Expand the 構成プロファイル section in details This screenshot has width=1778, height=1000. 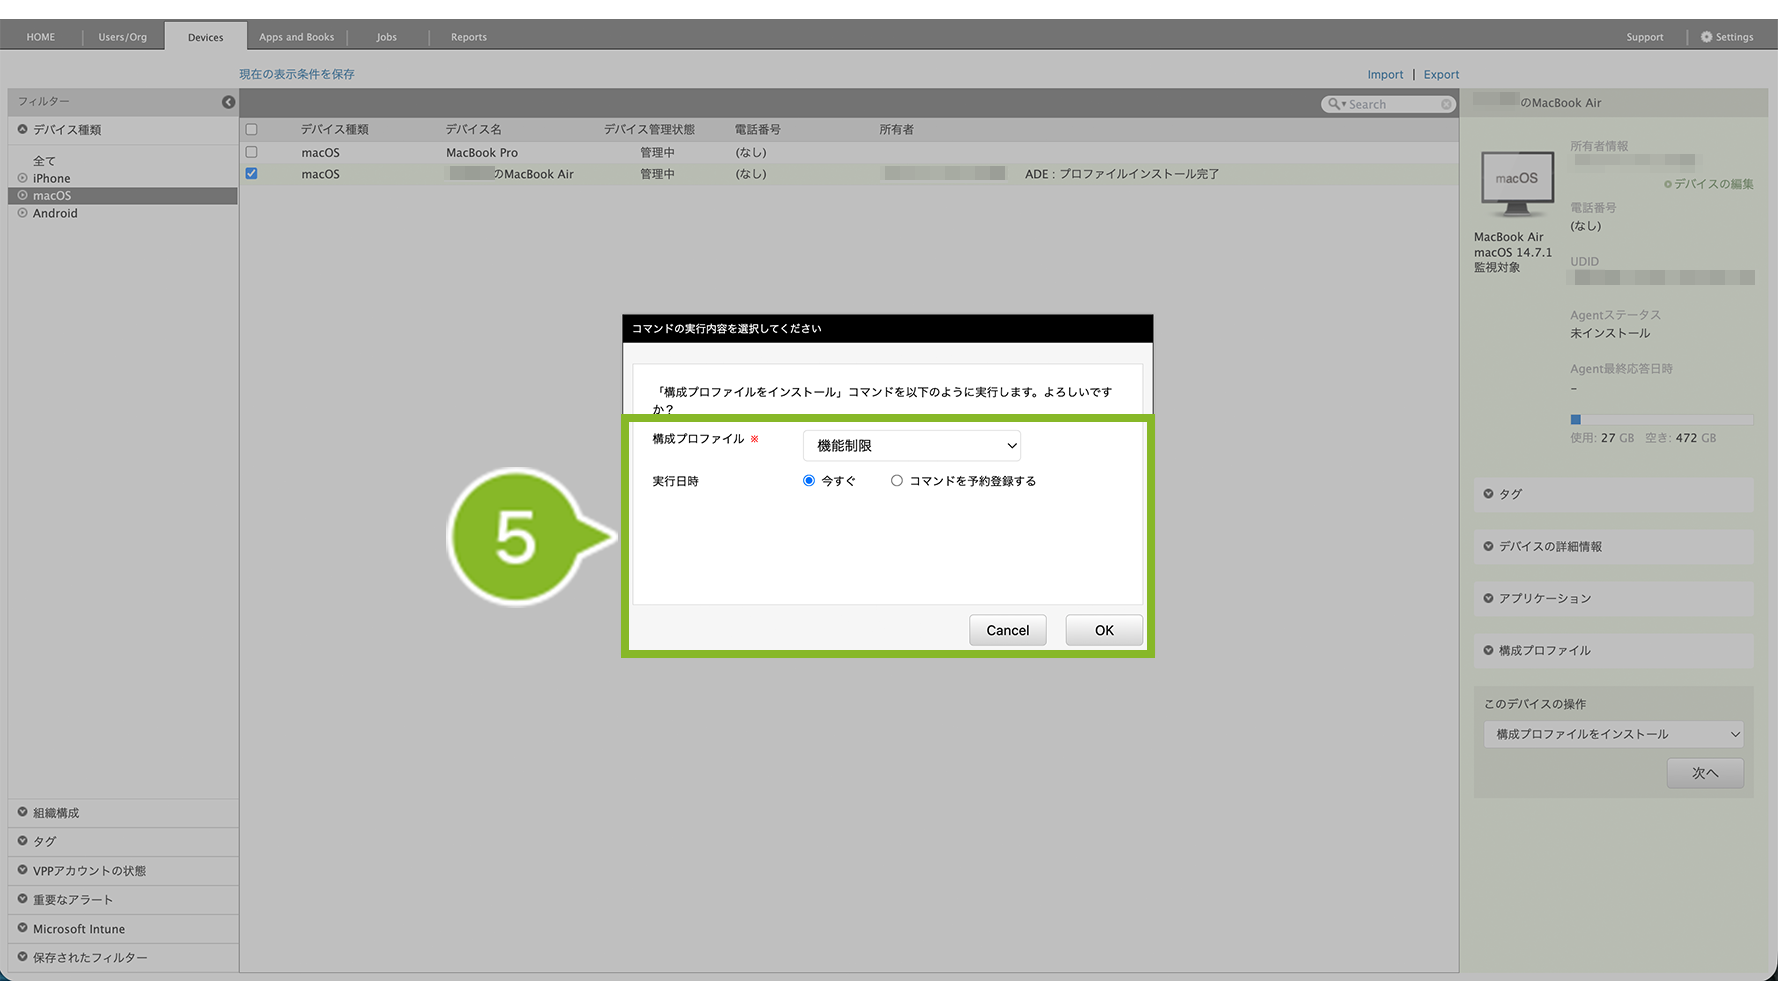(1613, 650)
